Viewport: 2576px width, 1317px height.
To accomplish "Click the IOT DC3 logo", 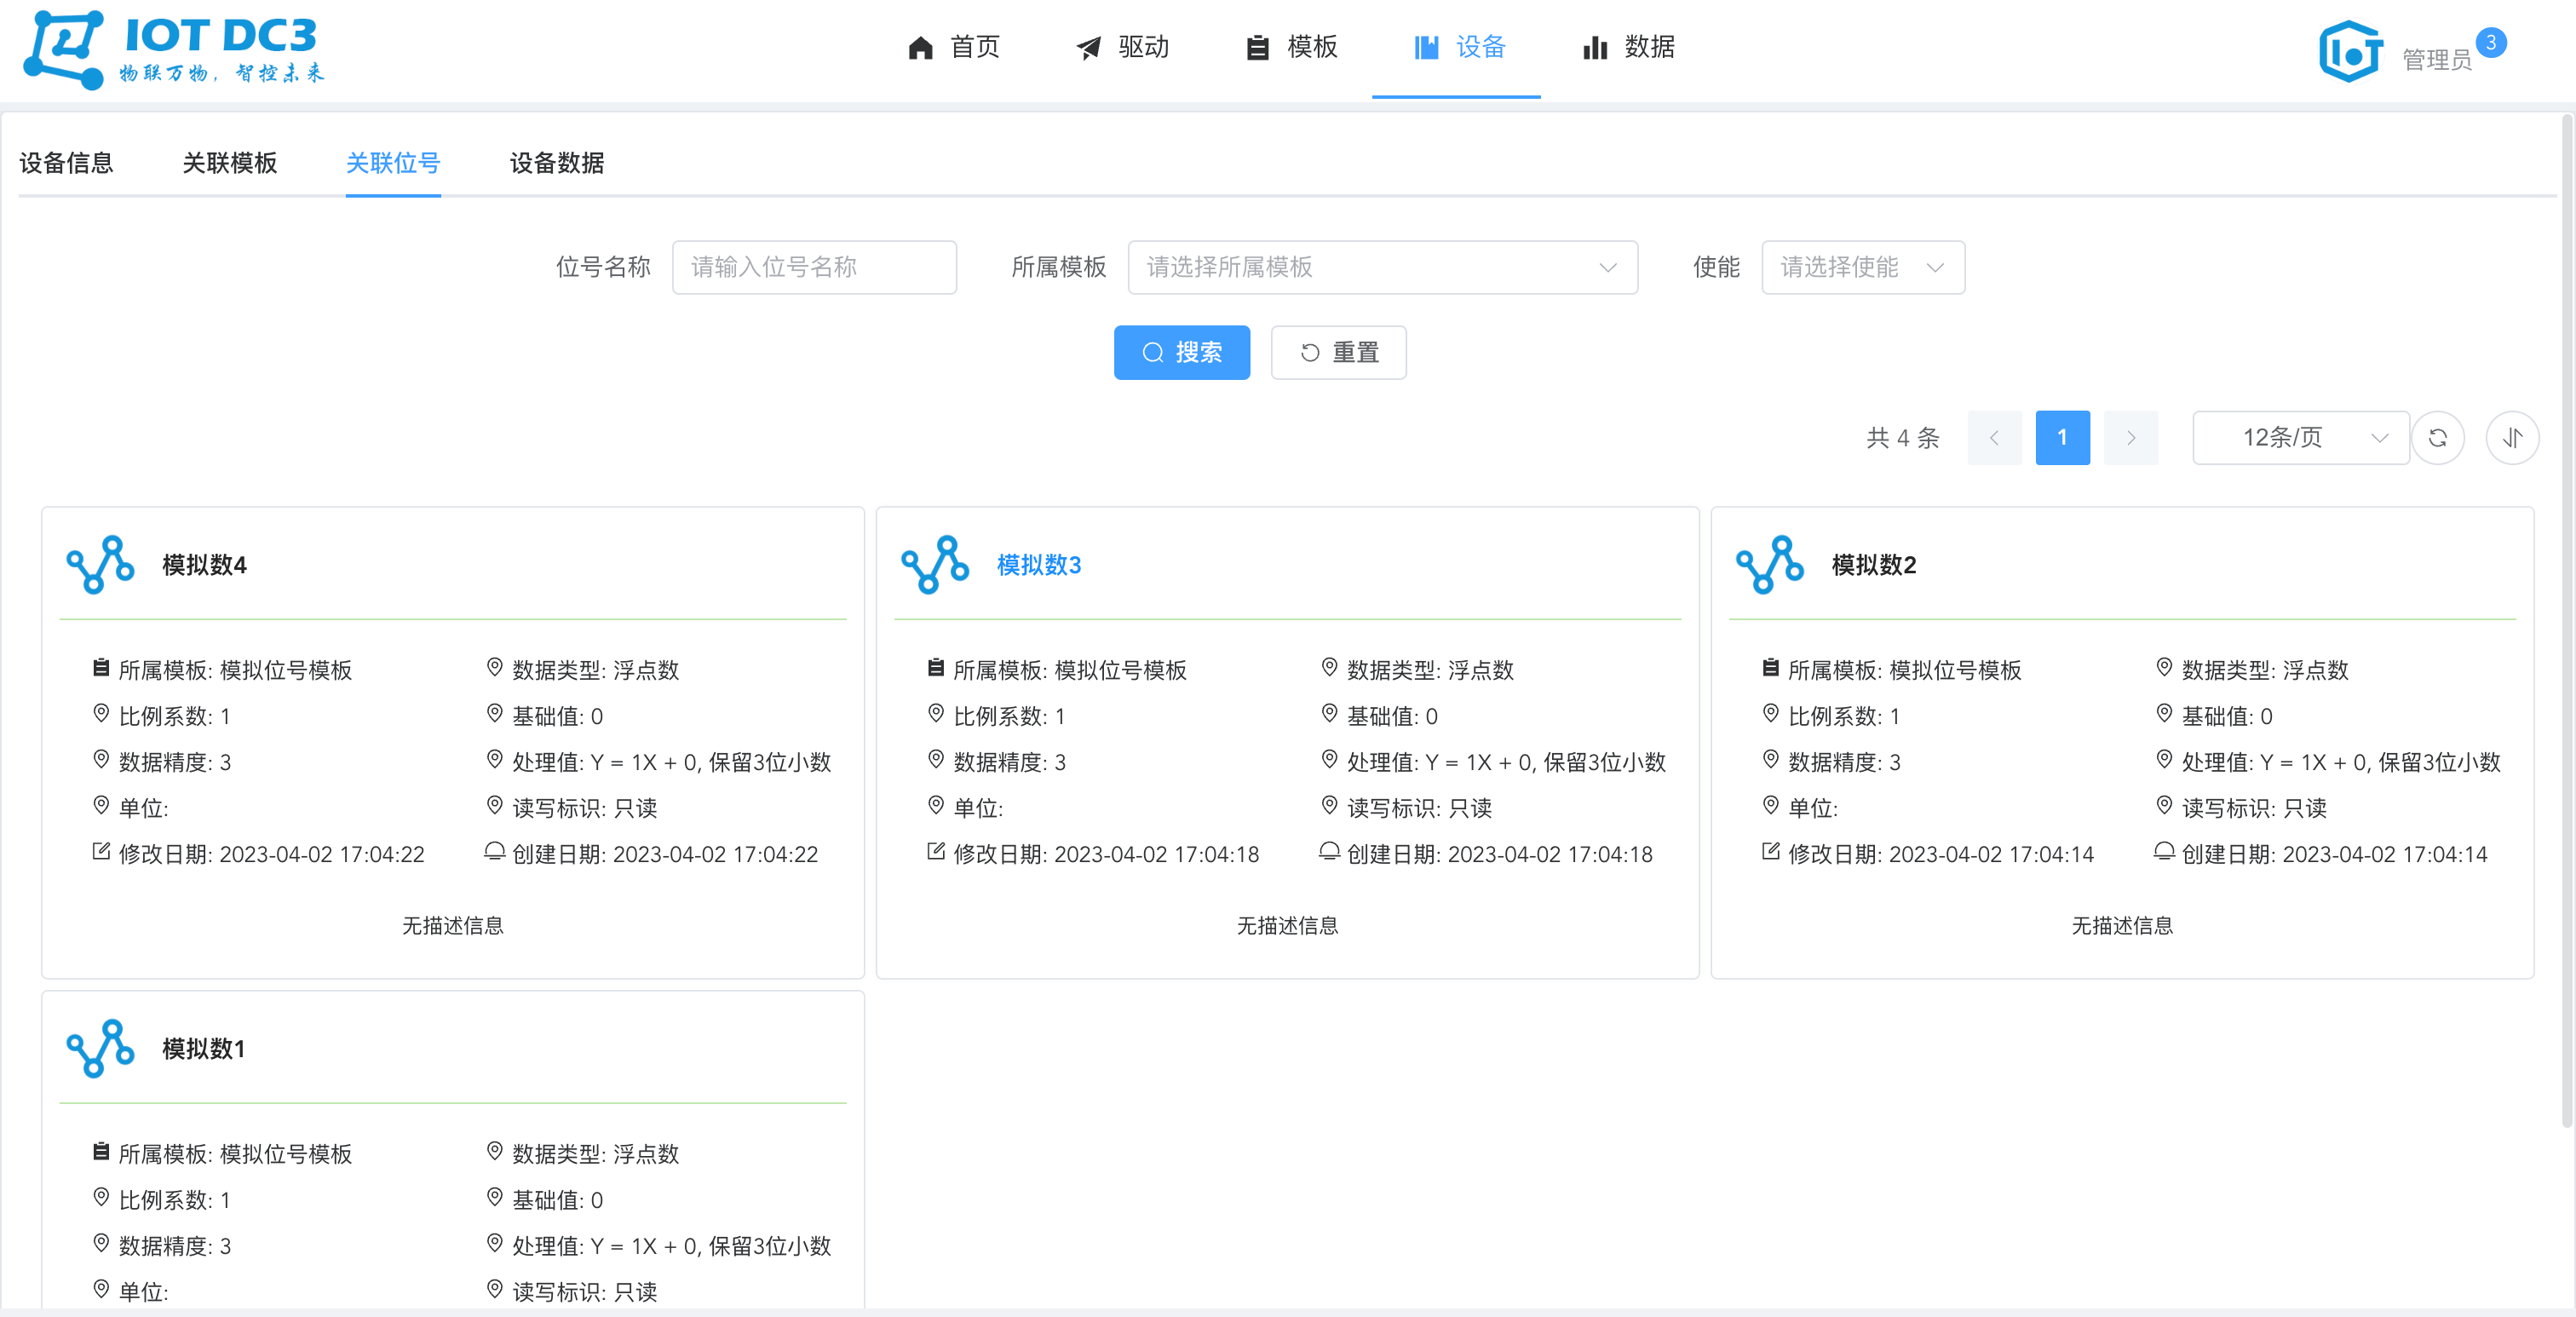I will point(170,50).
